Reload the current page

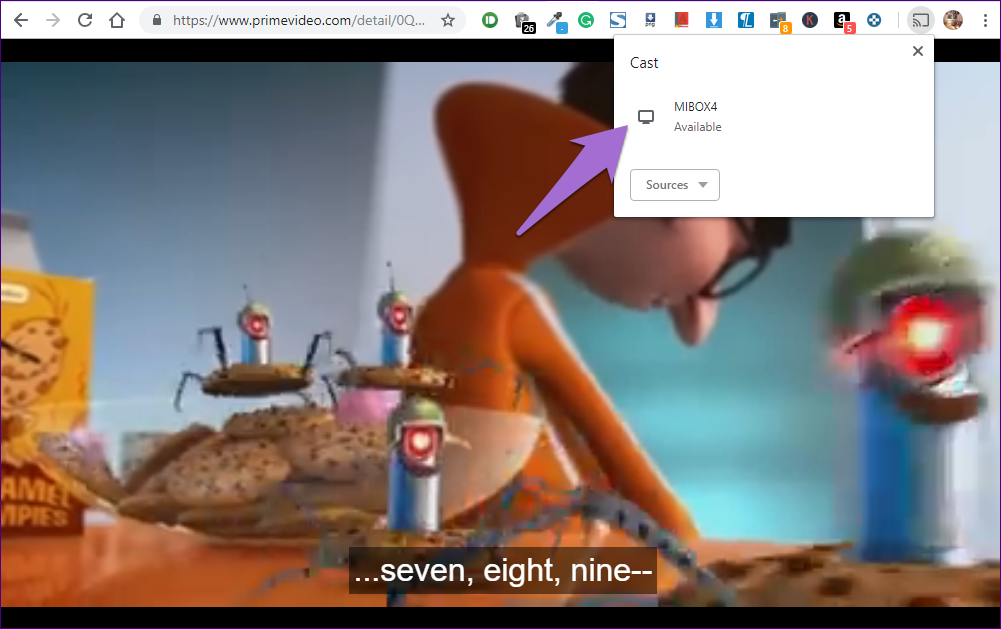click(x=85, y=20)
